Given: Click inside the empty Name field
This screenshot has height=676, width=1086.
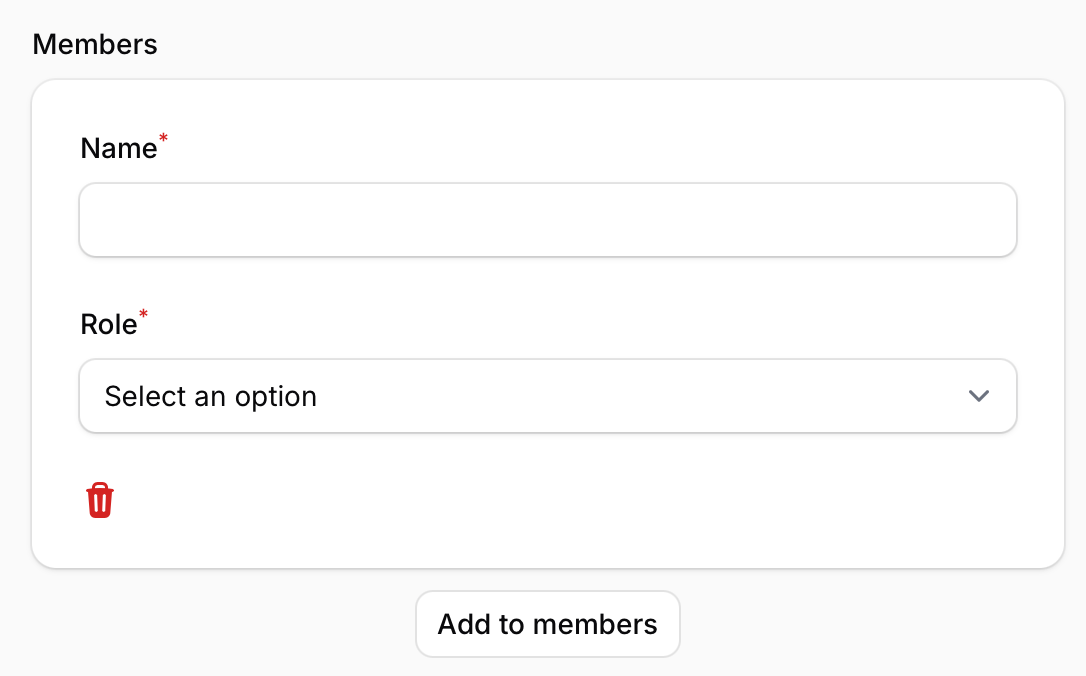Looking at the screenshot, I should (x=547, y=220).
